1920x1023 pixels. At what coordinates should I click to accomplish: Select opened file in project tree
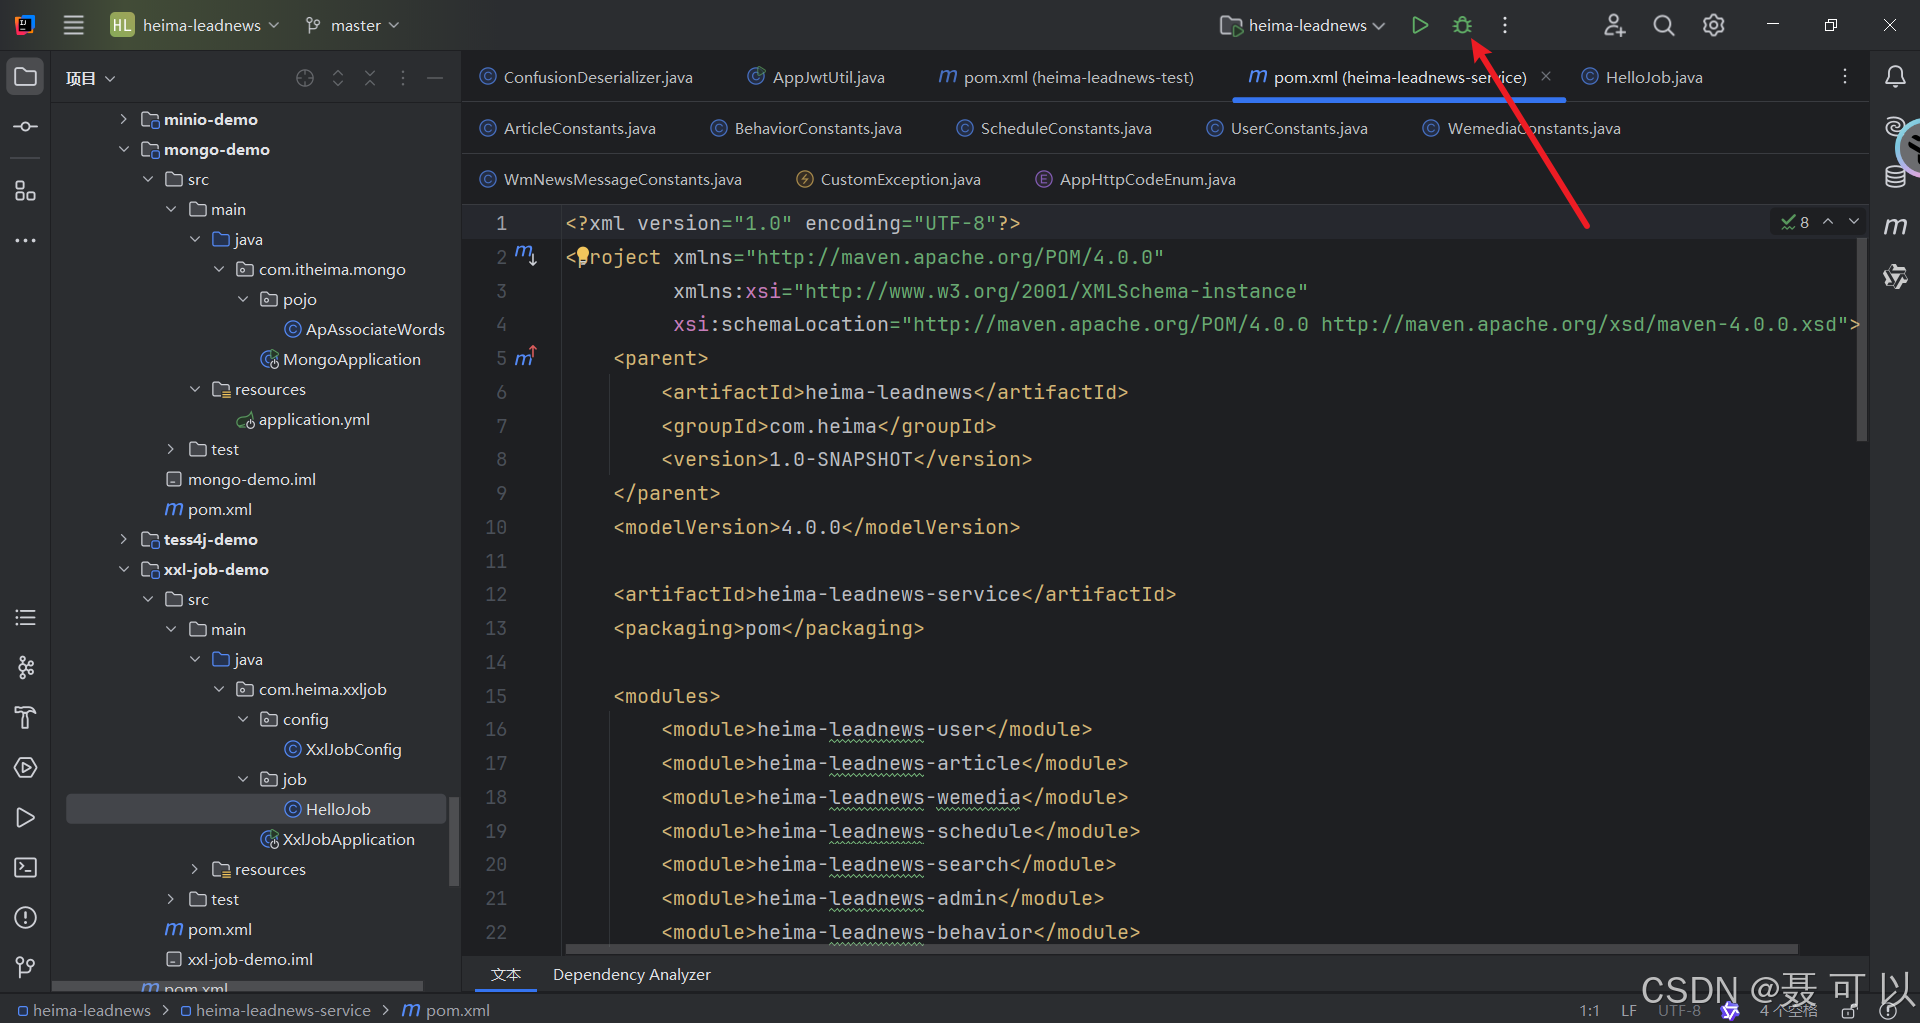point(305,78)
